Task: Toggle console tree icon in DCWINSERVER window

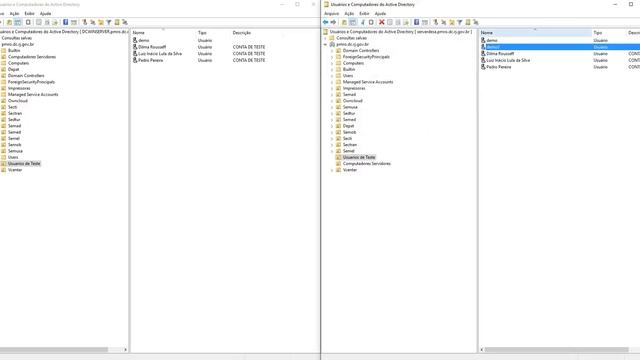Action: (18, 22)
